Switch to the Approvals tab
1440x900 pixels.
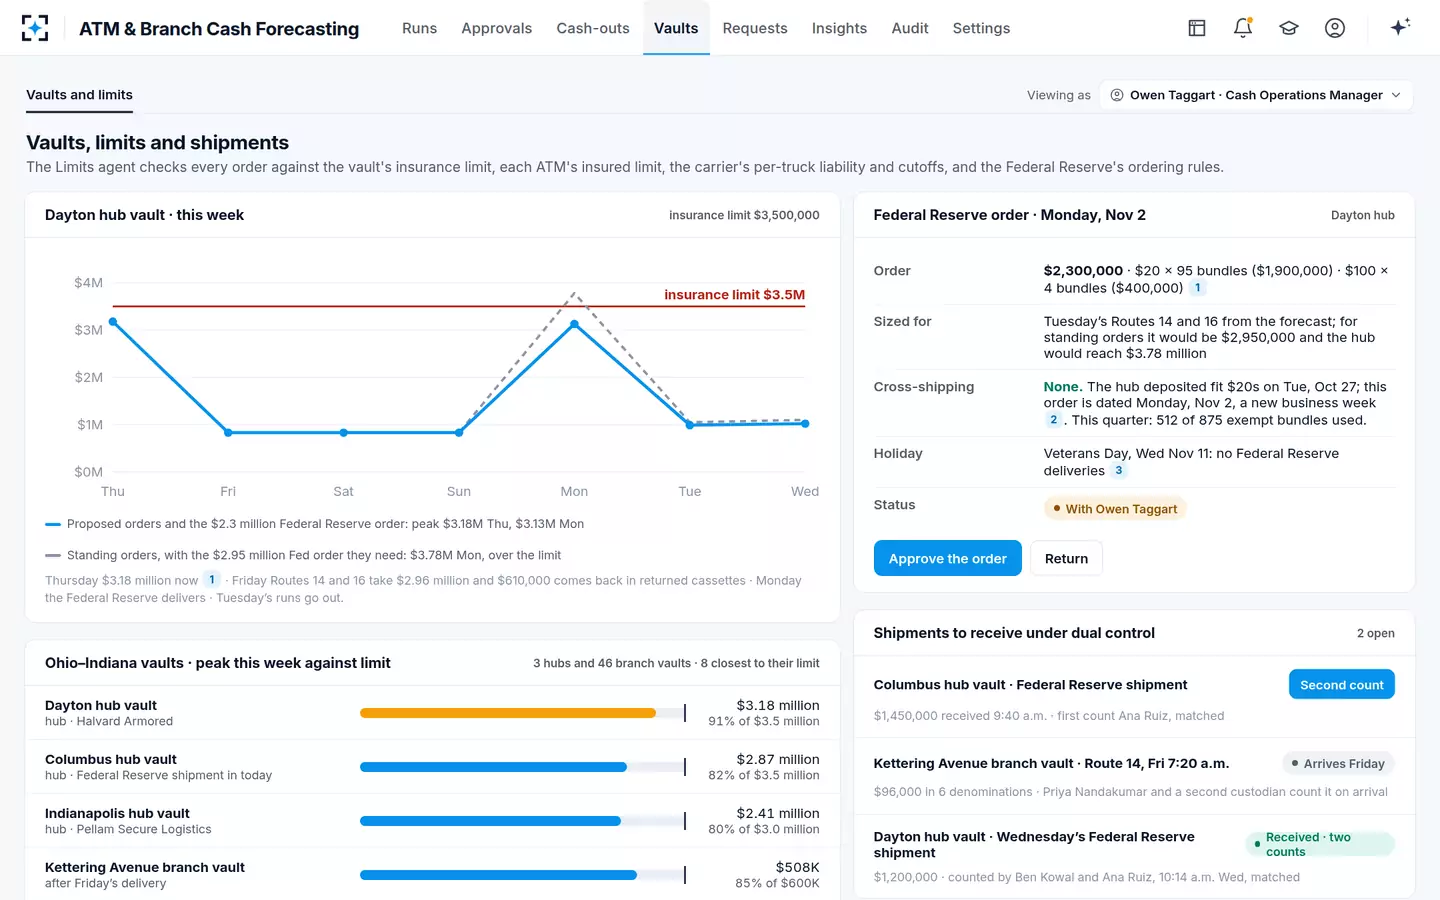[x=496, y=28]
